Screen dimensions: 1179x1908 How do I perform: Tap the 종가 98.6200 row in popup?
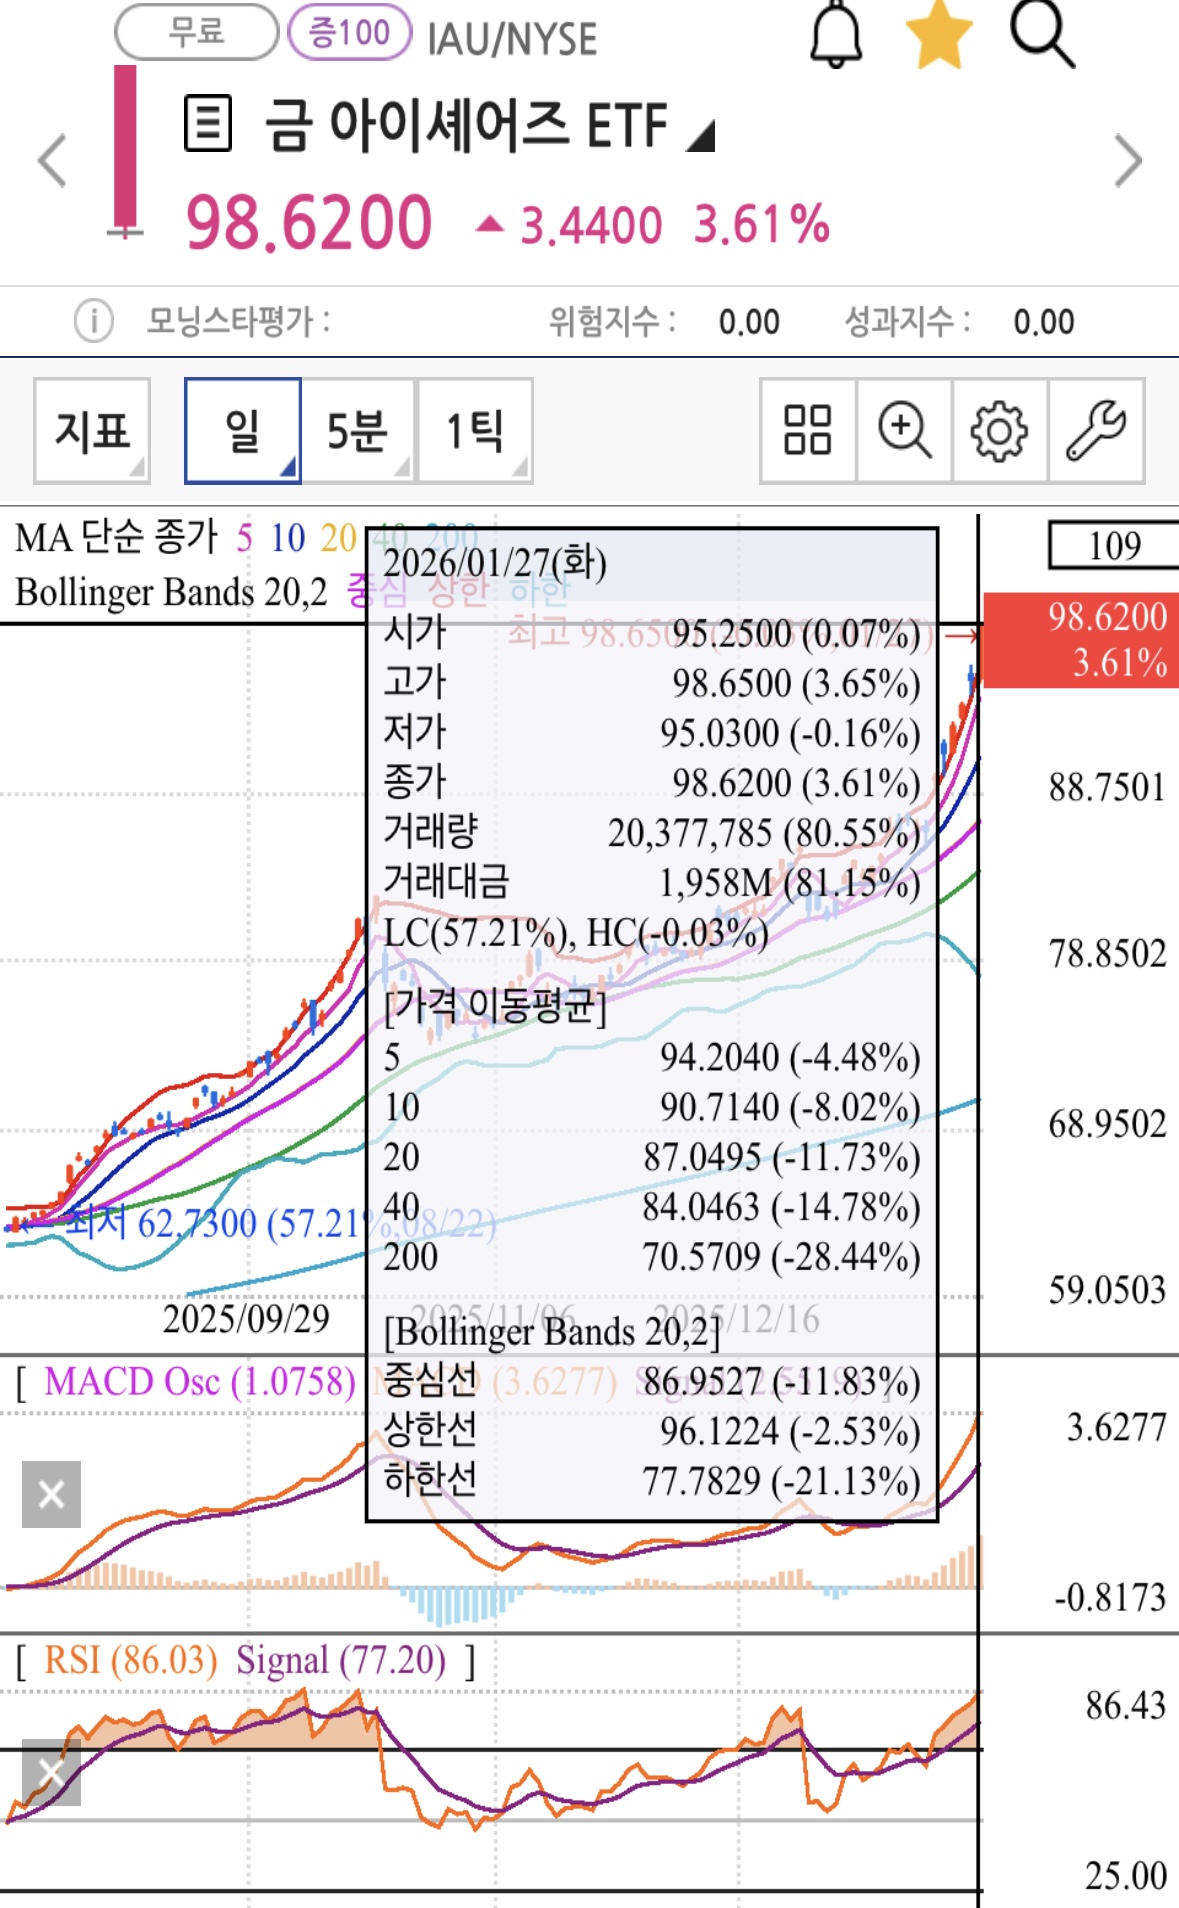point(652,782)
